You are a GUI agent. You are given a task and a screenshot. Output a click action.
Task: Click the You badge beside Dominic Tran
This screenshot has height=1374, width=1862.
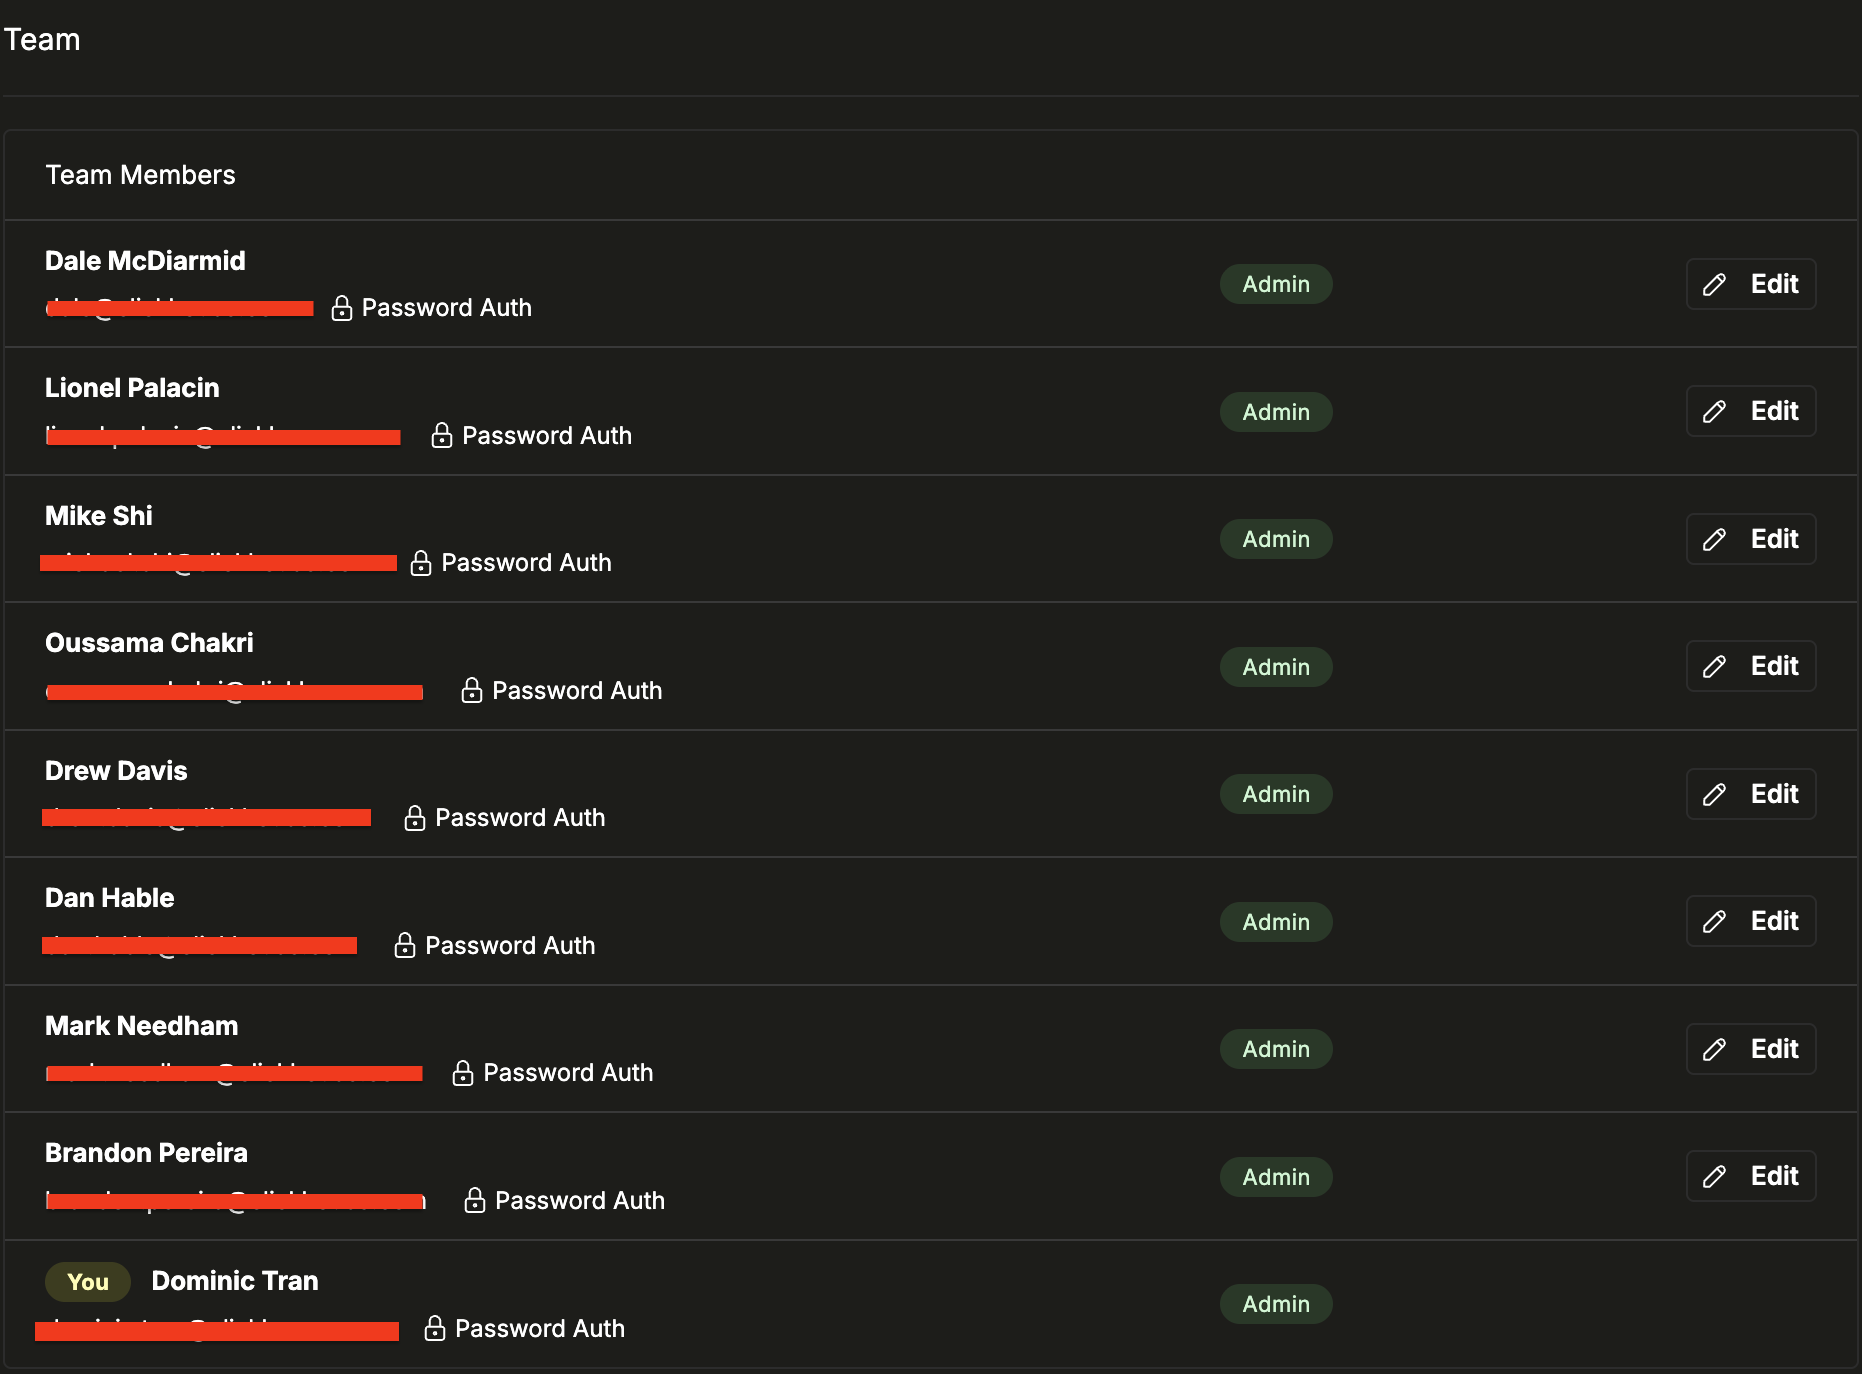(88, 1281)
